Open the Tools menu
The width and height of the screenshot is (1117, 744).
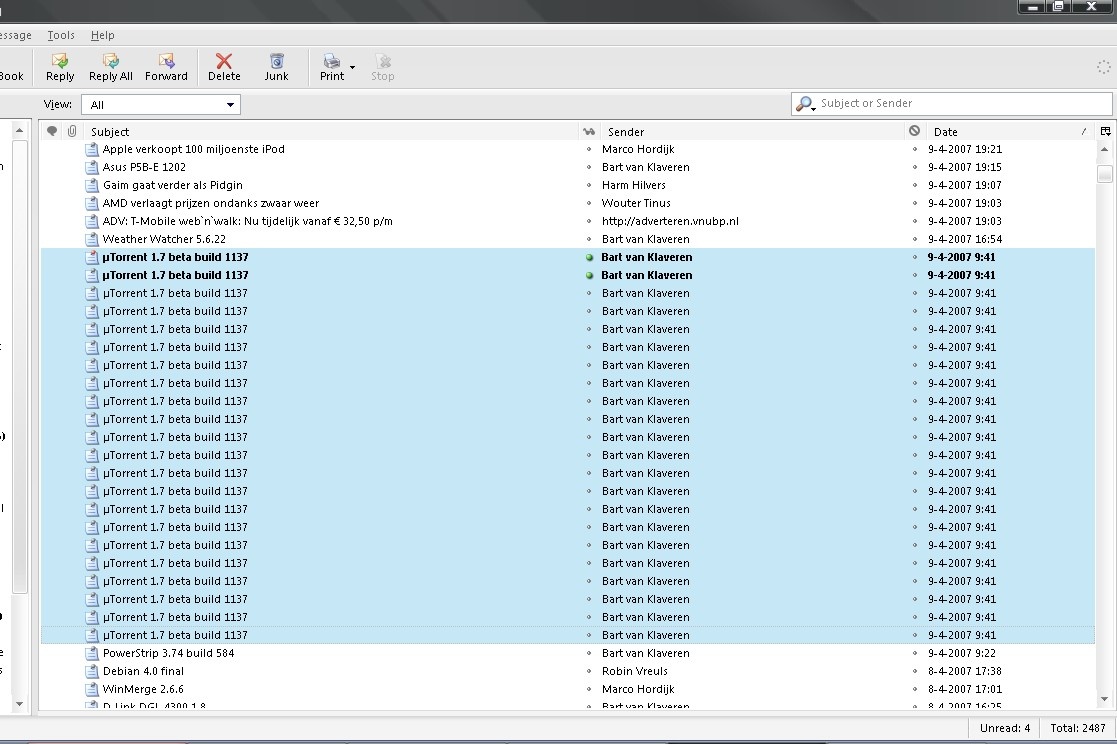pyautogui.click(x=61, y=35)
